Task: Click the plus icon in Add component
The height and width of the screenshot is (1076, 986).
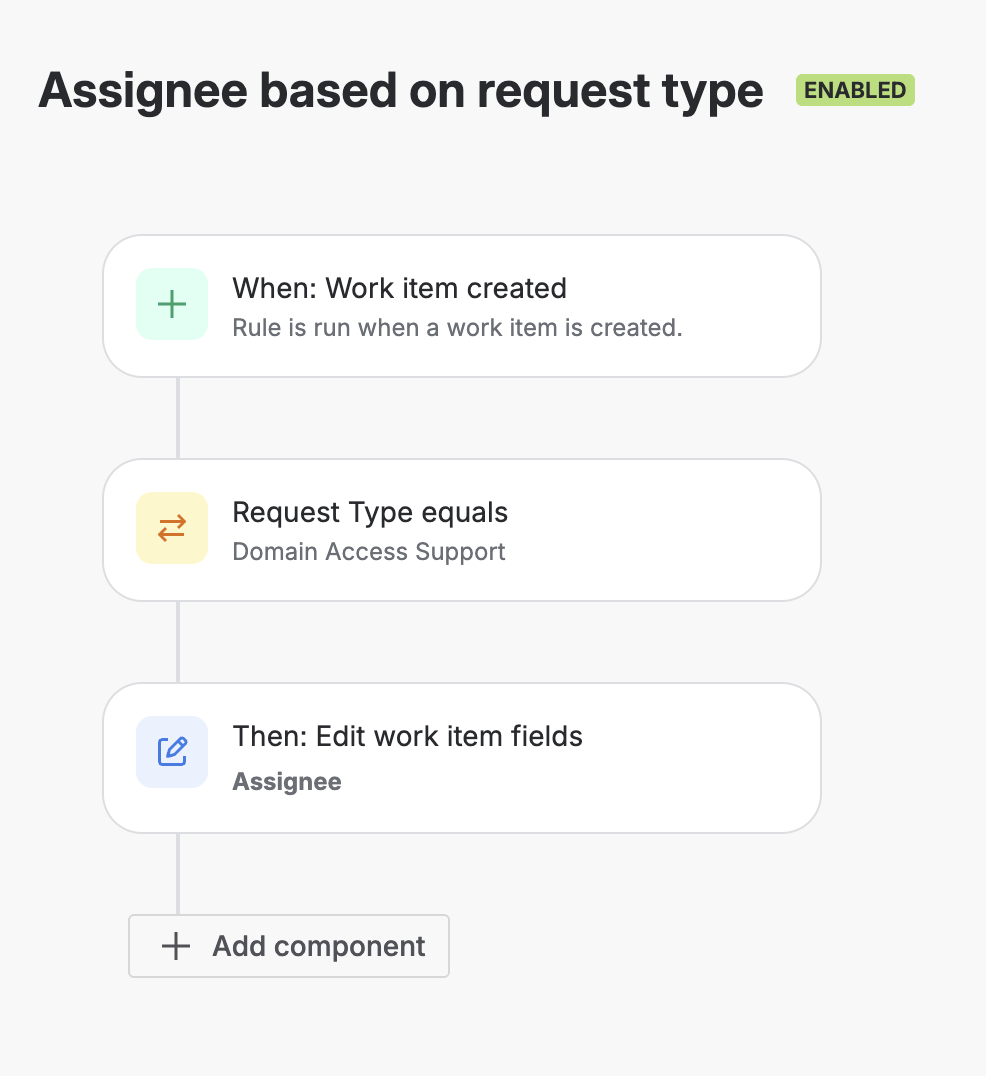Action: click(176, 946)
